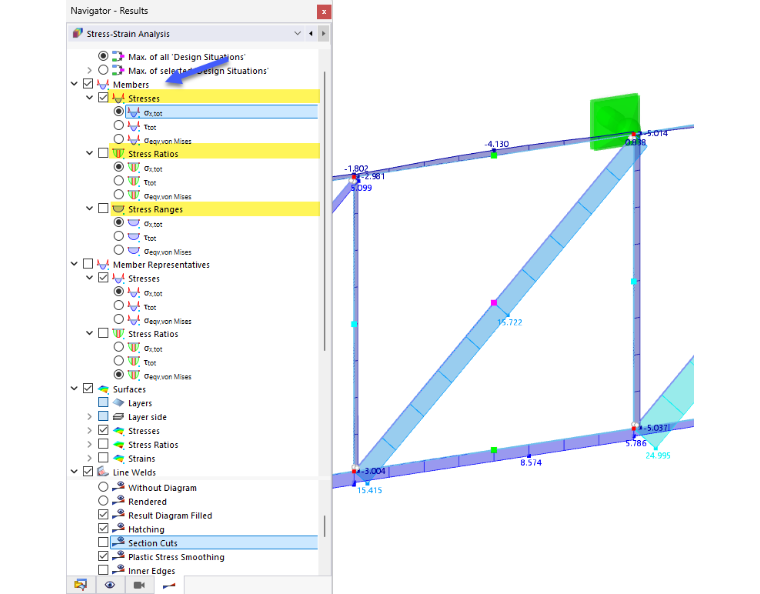Switch to the Display eye tab
760x594 pixels.
click(x=110, y=585)
